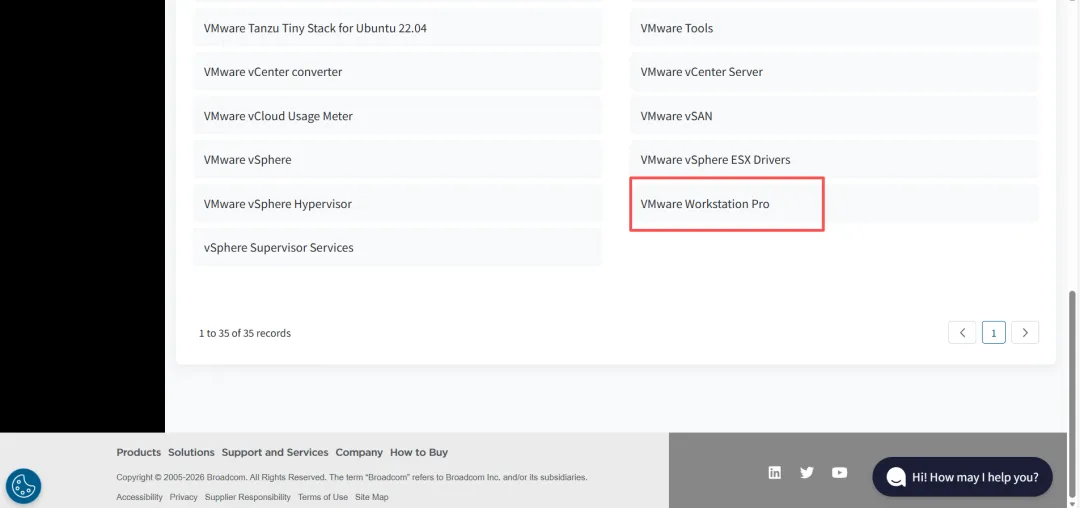The height and width of the screenshot is (508, 1080).
Task: Go to Broadcom's YouTube channel
Action: coord(840,472)
